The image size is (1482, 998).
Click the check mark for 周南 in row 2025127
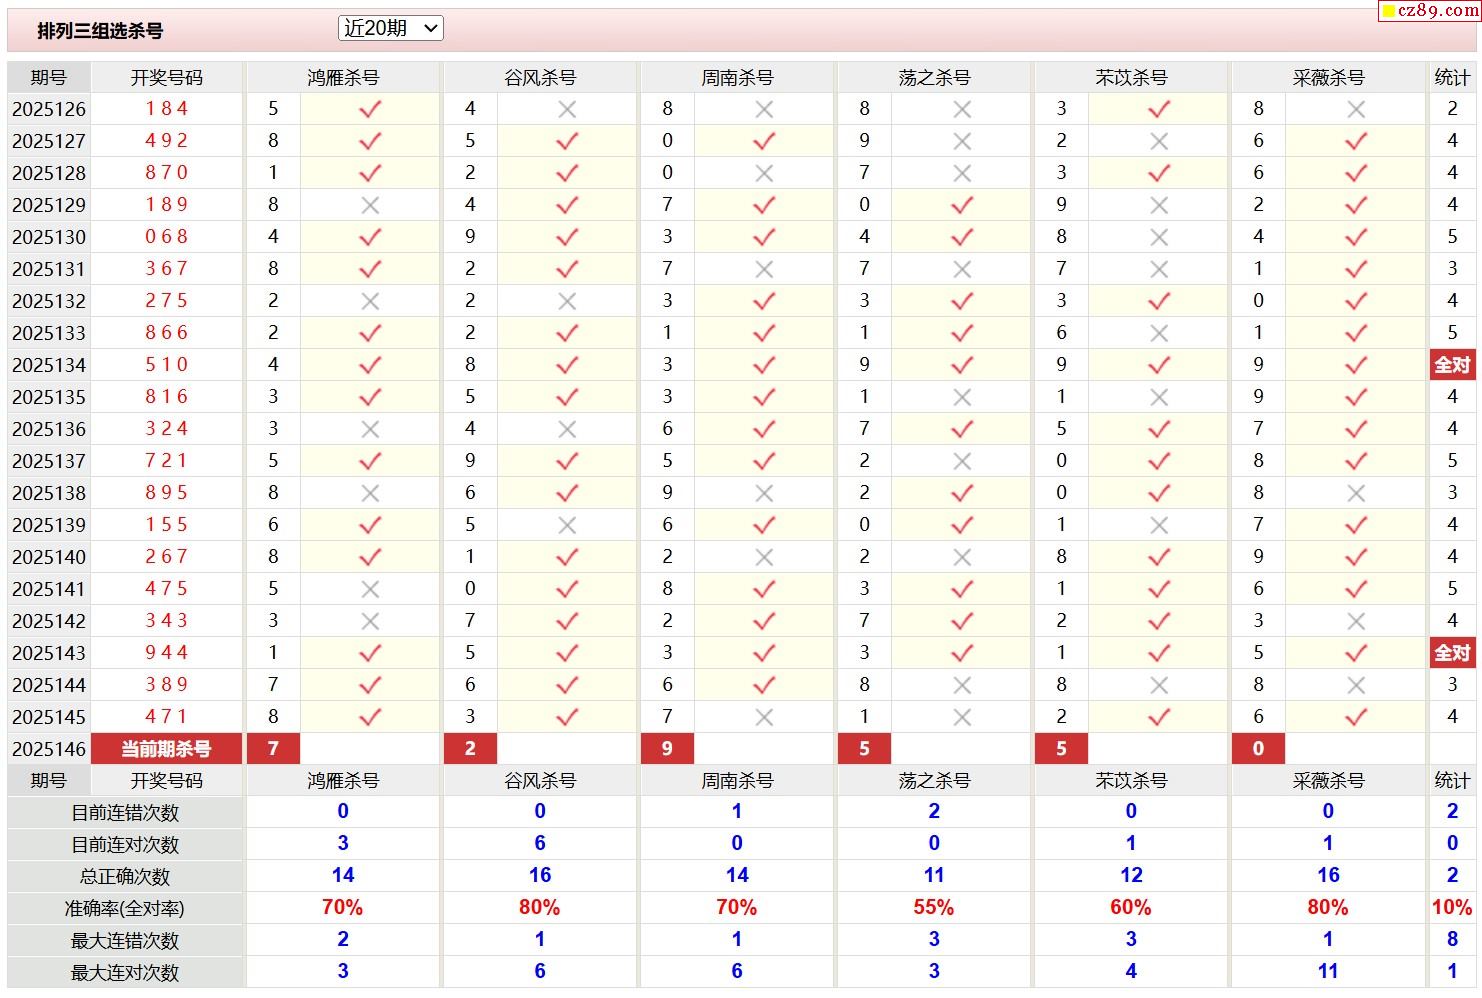click(764, 141)
